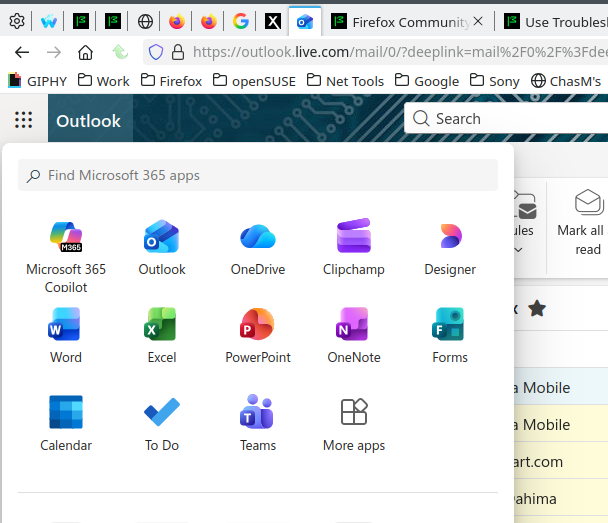
Task: Click the Outlook mail Search field
Action: point(506,118)
